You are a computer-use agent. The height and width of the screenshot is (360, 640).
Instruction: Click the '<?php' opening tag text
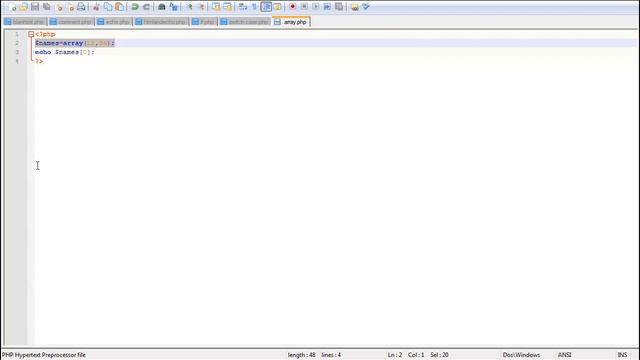click(45, 34)
